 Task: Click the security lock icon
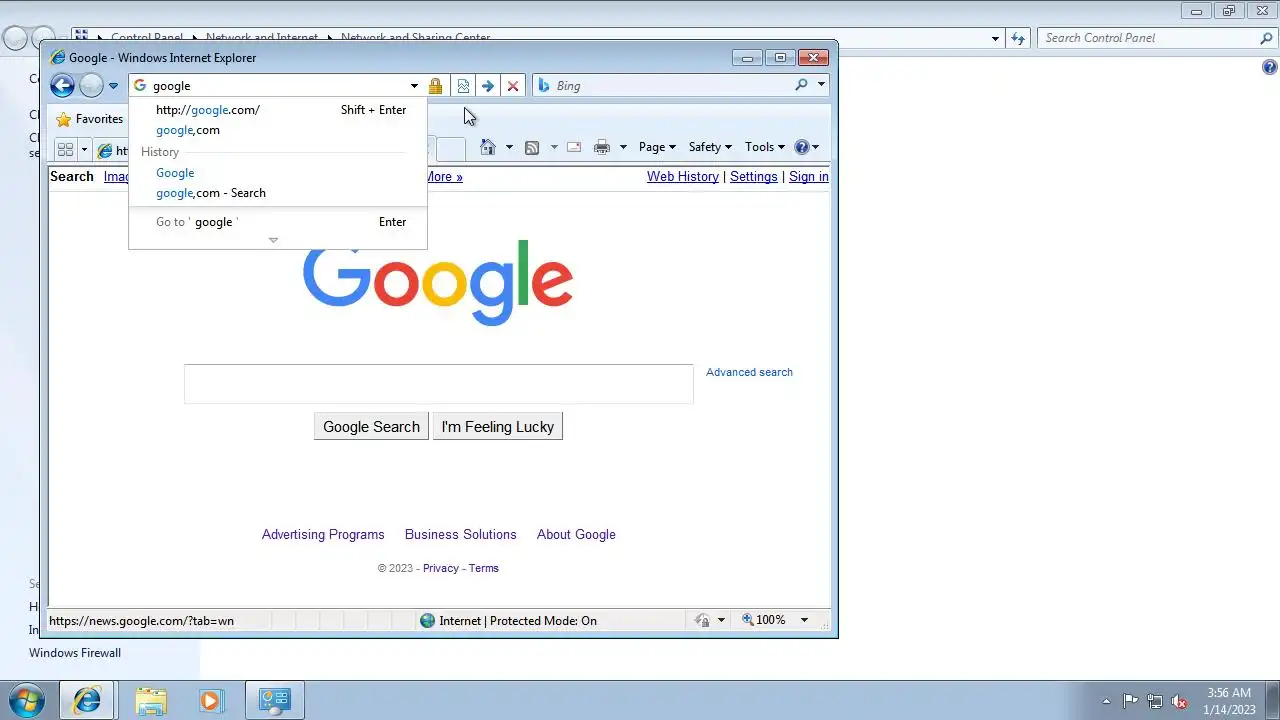click(x=435, y=86)
